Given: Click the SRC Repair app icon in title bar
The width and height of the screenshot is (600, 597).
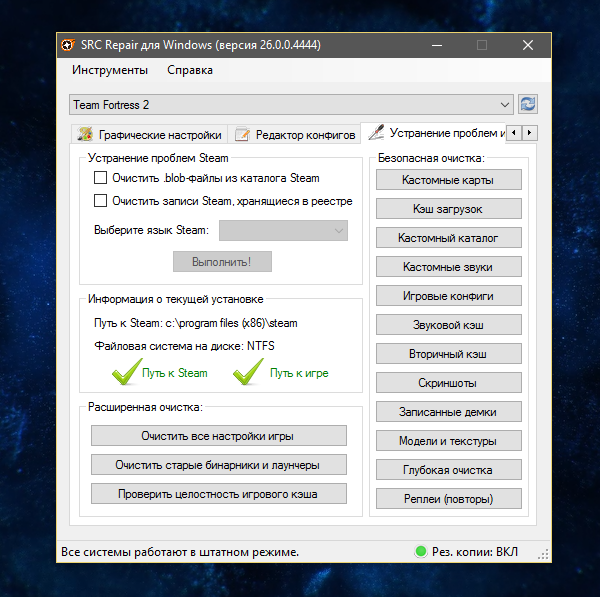Looking at the screenshot, I should point(68,45).
